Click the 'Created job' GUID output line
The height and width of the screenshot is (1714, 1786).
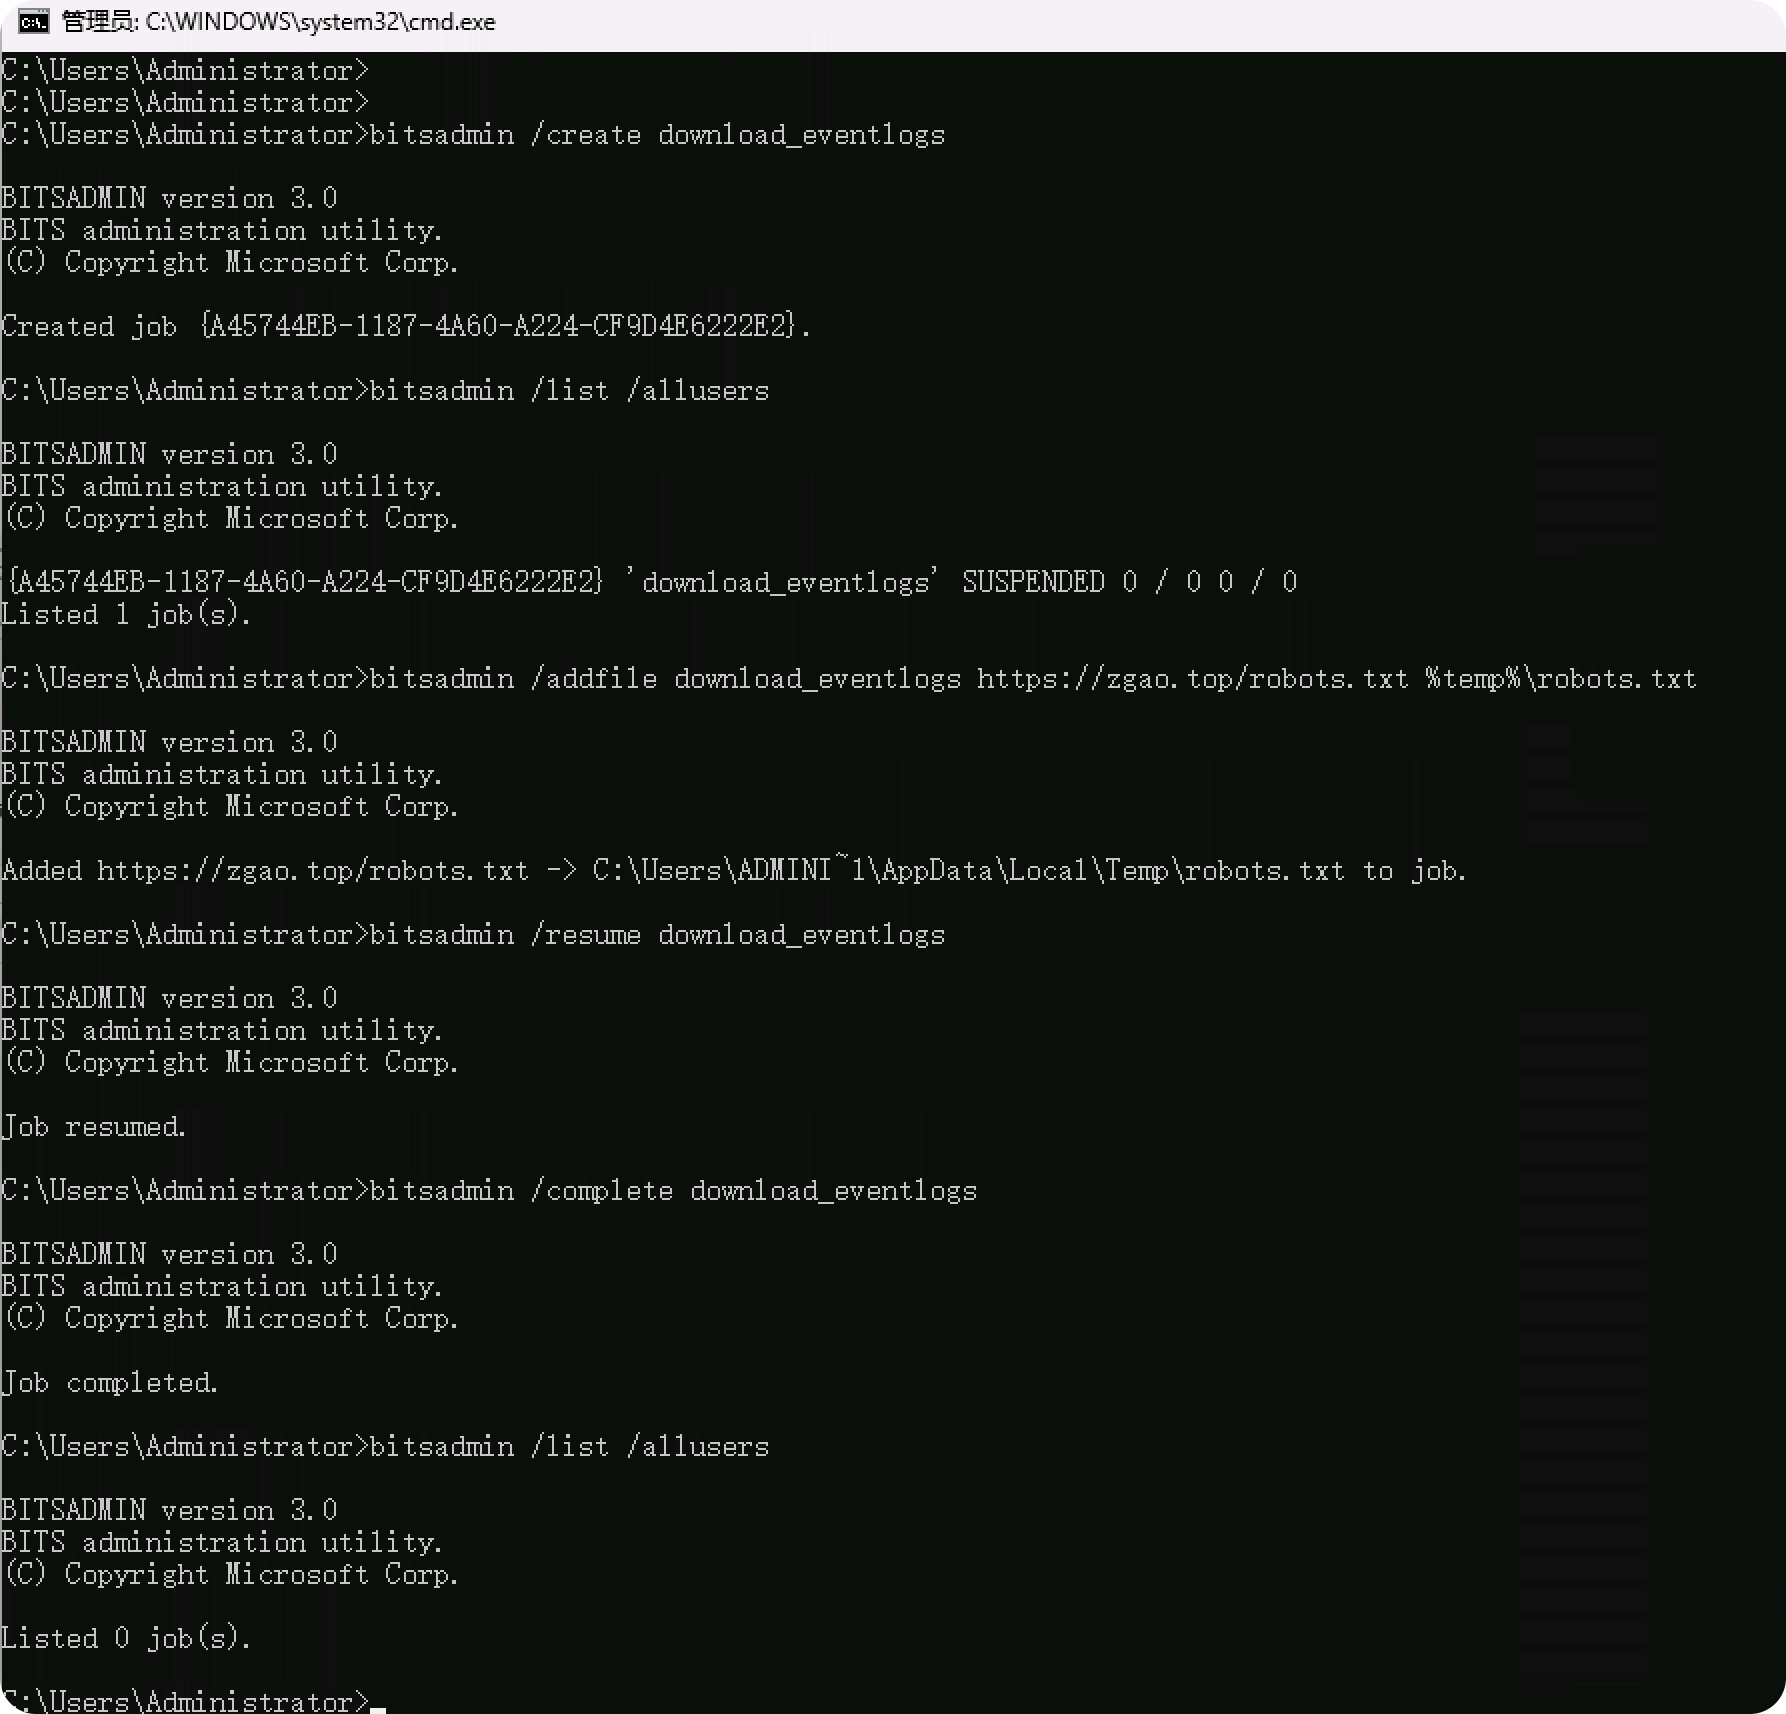click(406, 327)
